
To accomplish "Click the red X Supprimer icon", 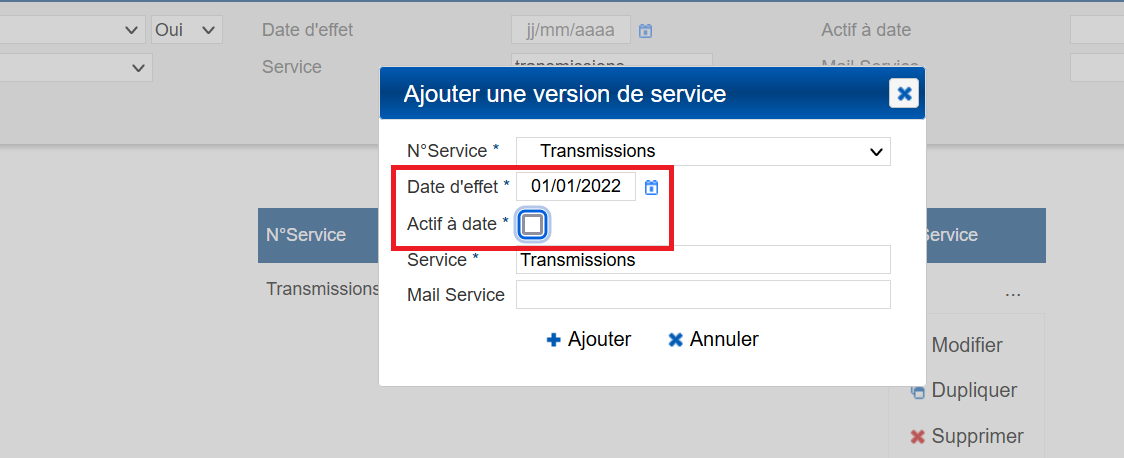I will (917, 437).
